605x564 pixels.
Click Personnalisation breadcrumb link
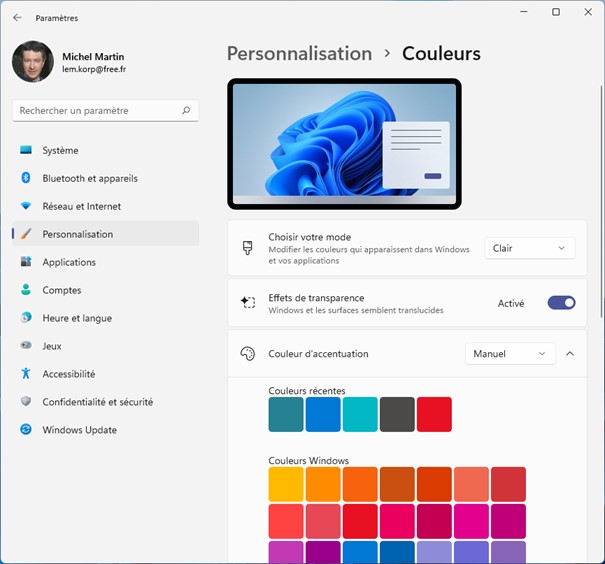[299, 54]
